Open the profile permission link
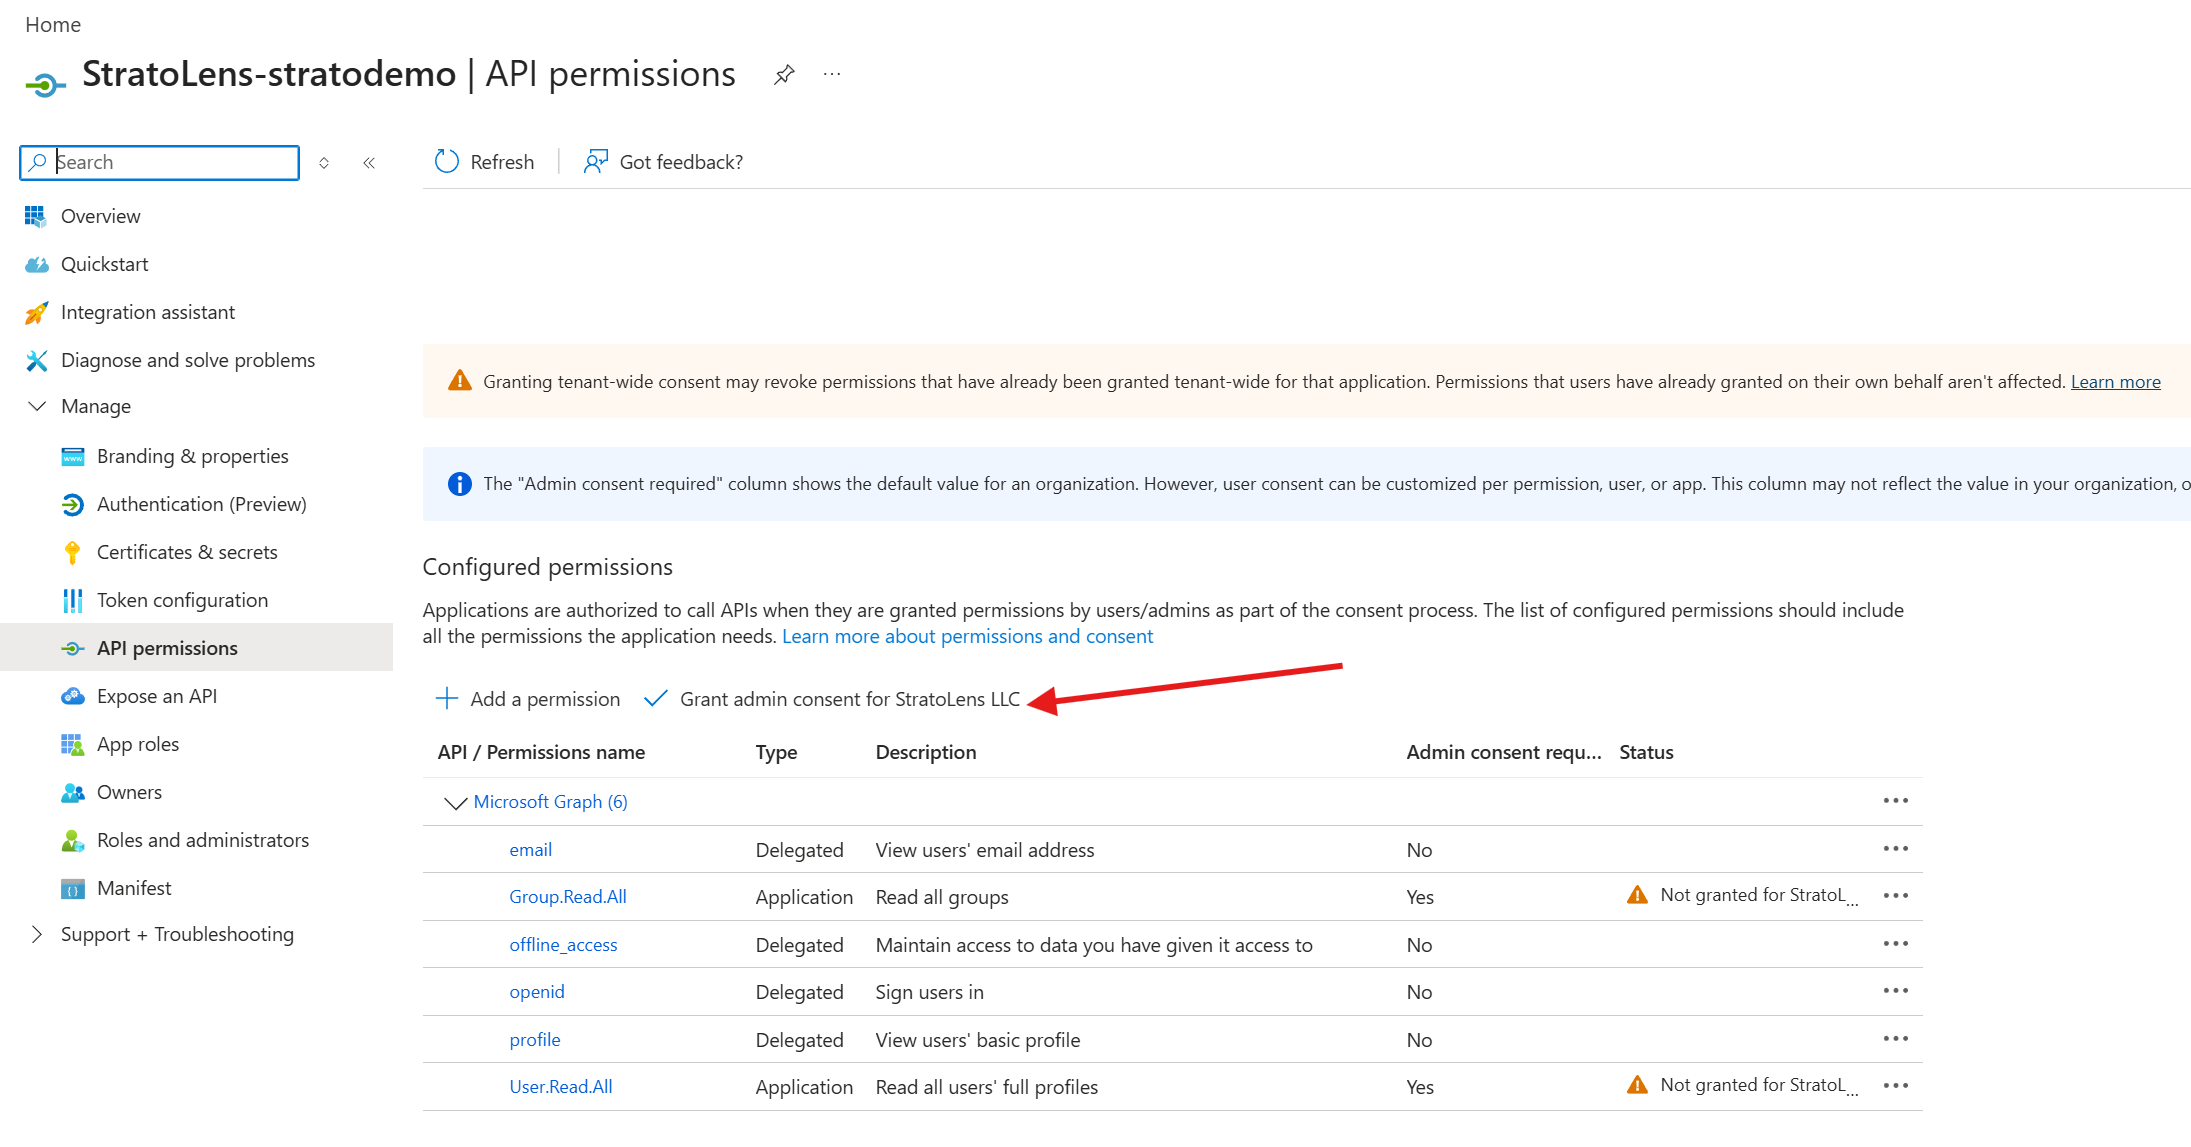This screenshot has height=1147, width=2191. (x=535, y=1040)
